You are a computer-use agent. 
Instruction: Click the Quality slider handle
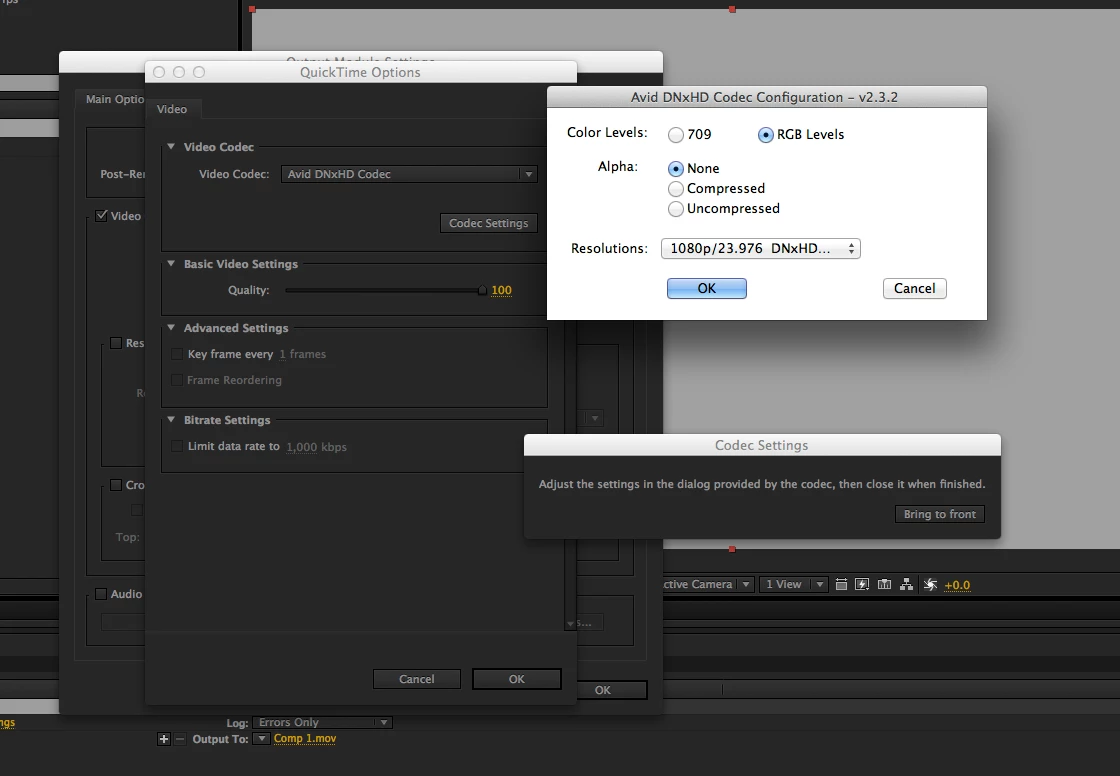tap(482, 290)
